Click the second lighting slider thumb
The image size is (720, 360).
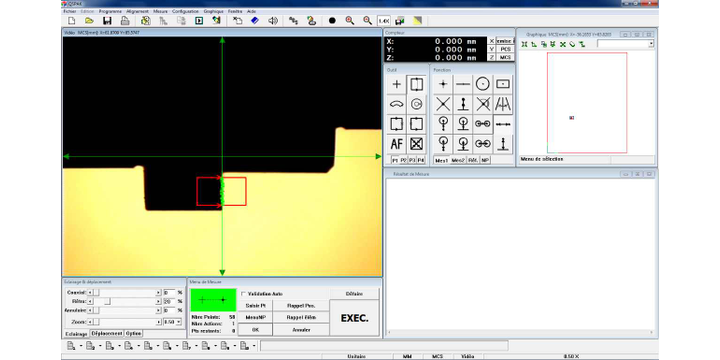pyautogui.click(x=107, y=301)
